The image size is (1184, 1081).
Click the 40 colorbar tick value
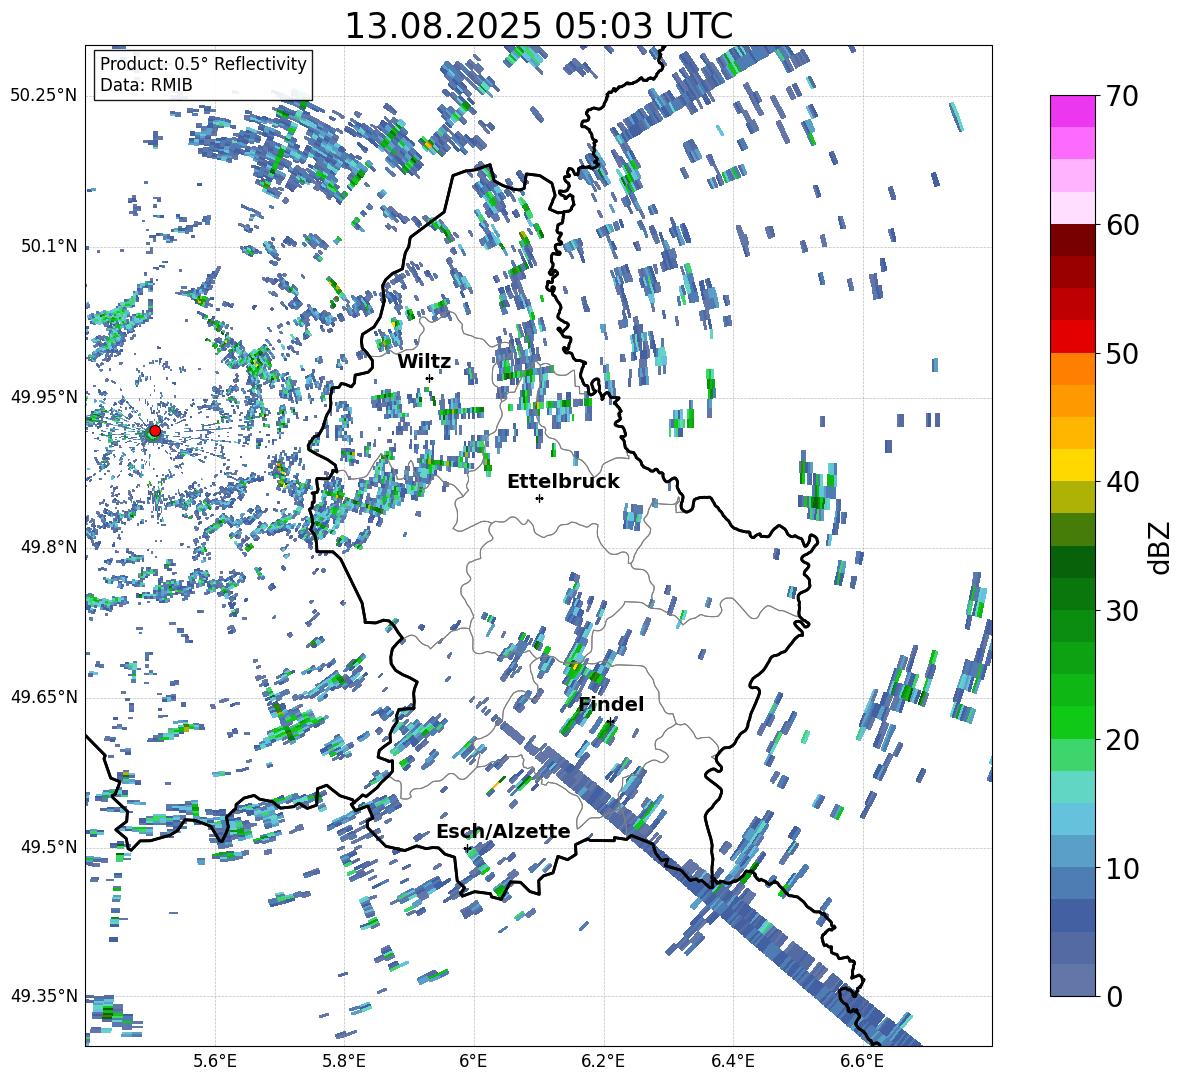click(x=1122, y=482)
